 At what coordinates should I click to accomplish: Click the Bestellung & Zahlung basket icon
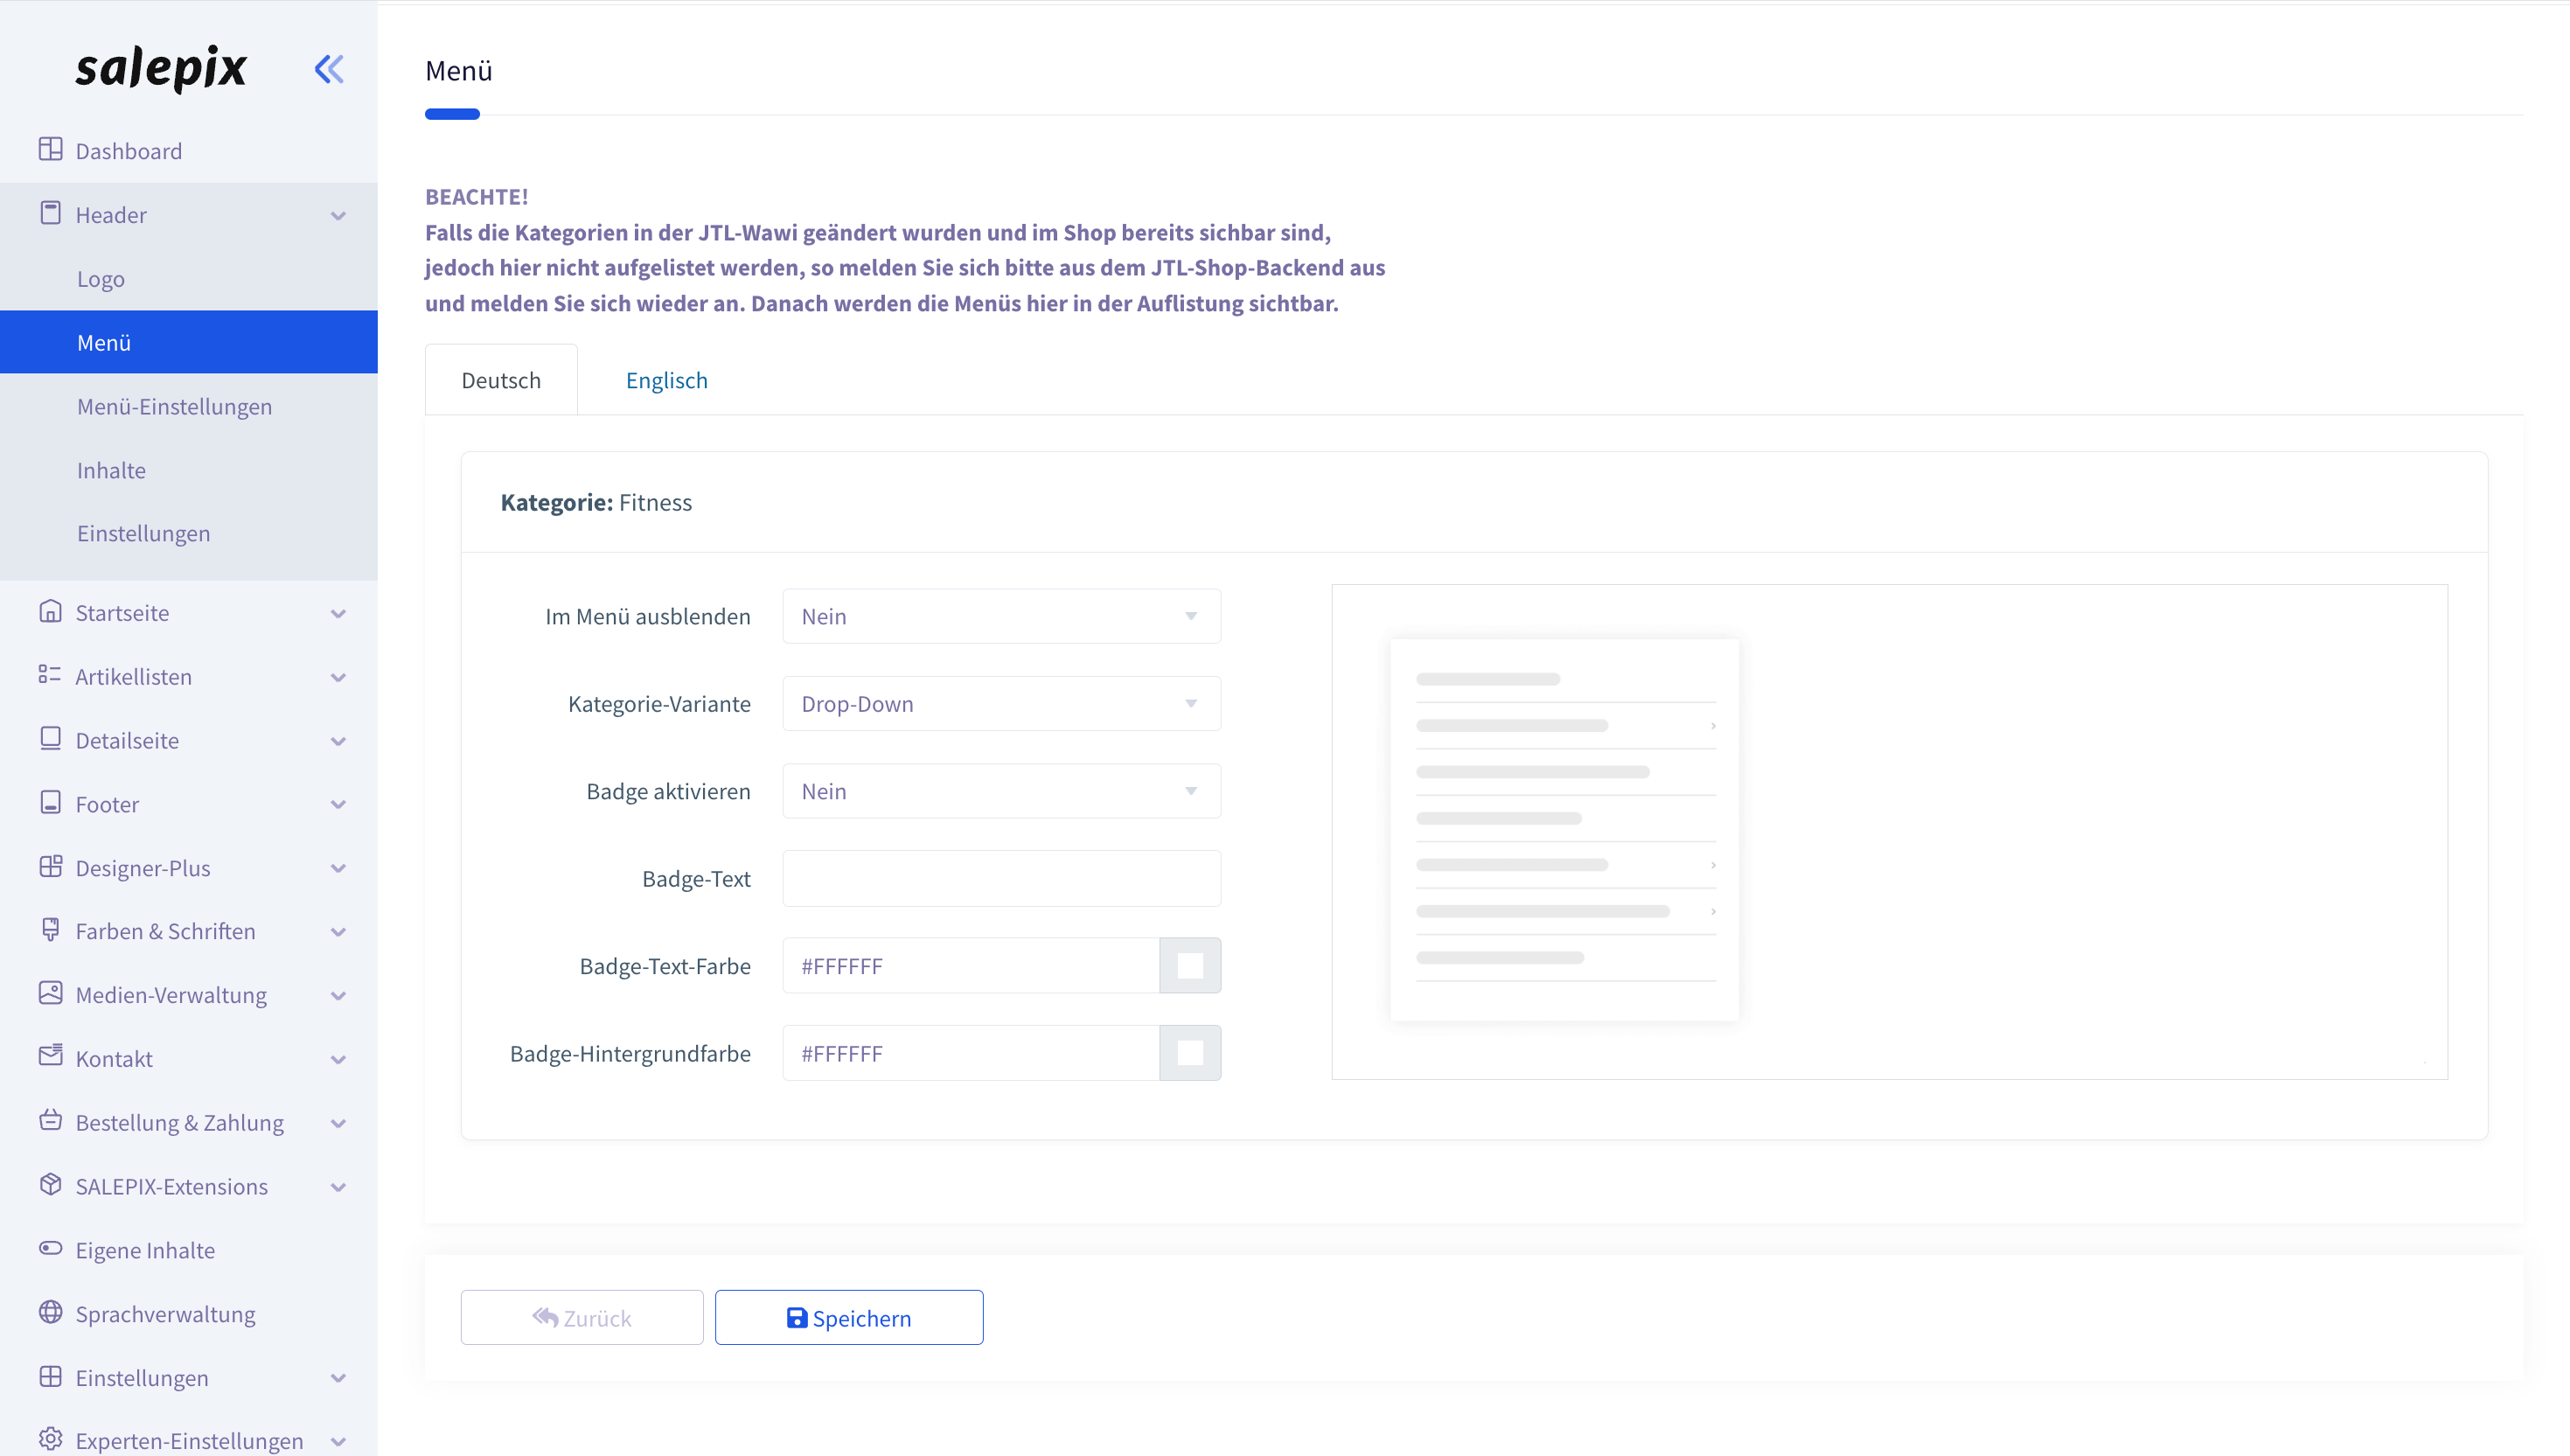coord(50,1121)
